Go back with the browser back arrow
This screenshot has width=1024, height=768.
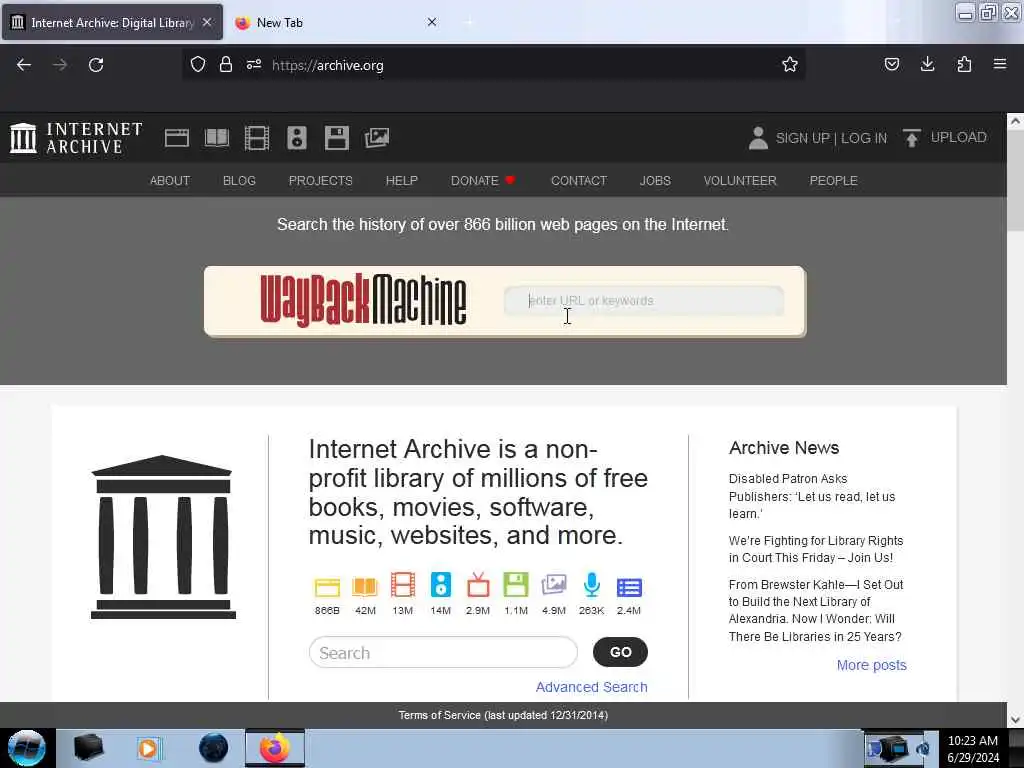24,65
